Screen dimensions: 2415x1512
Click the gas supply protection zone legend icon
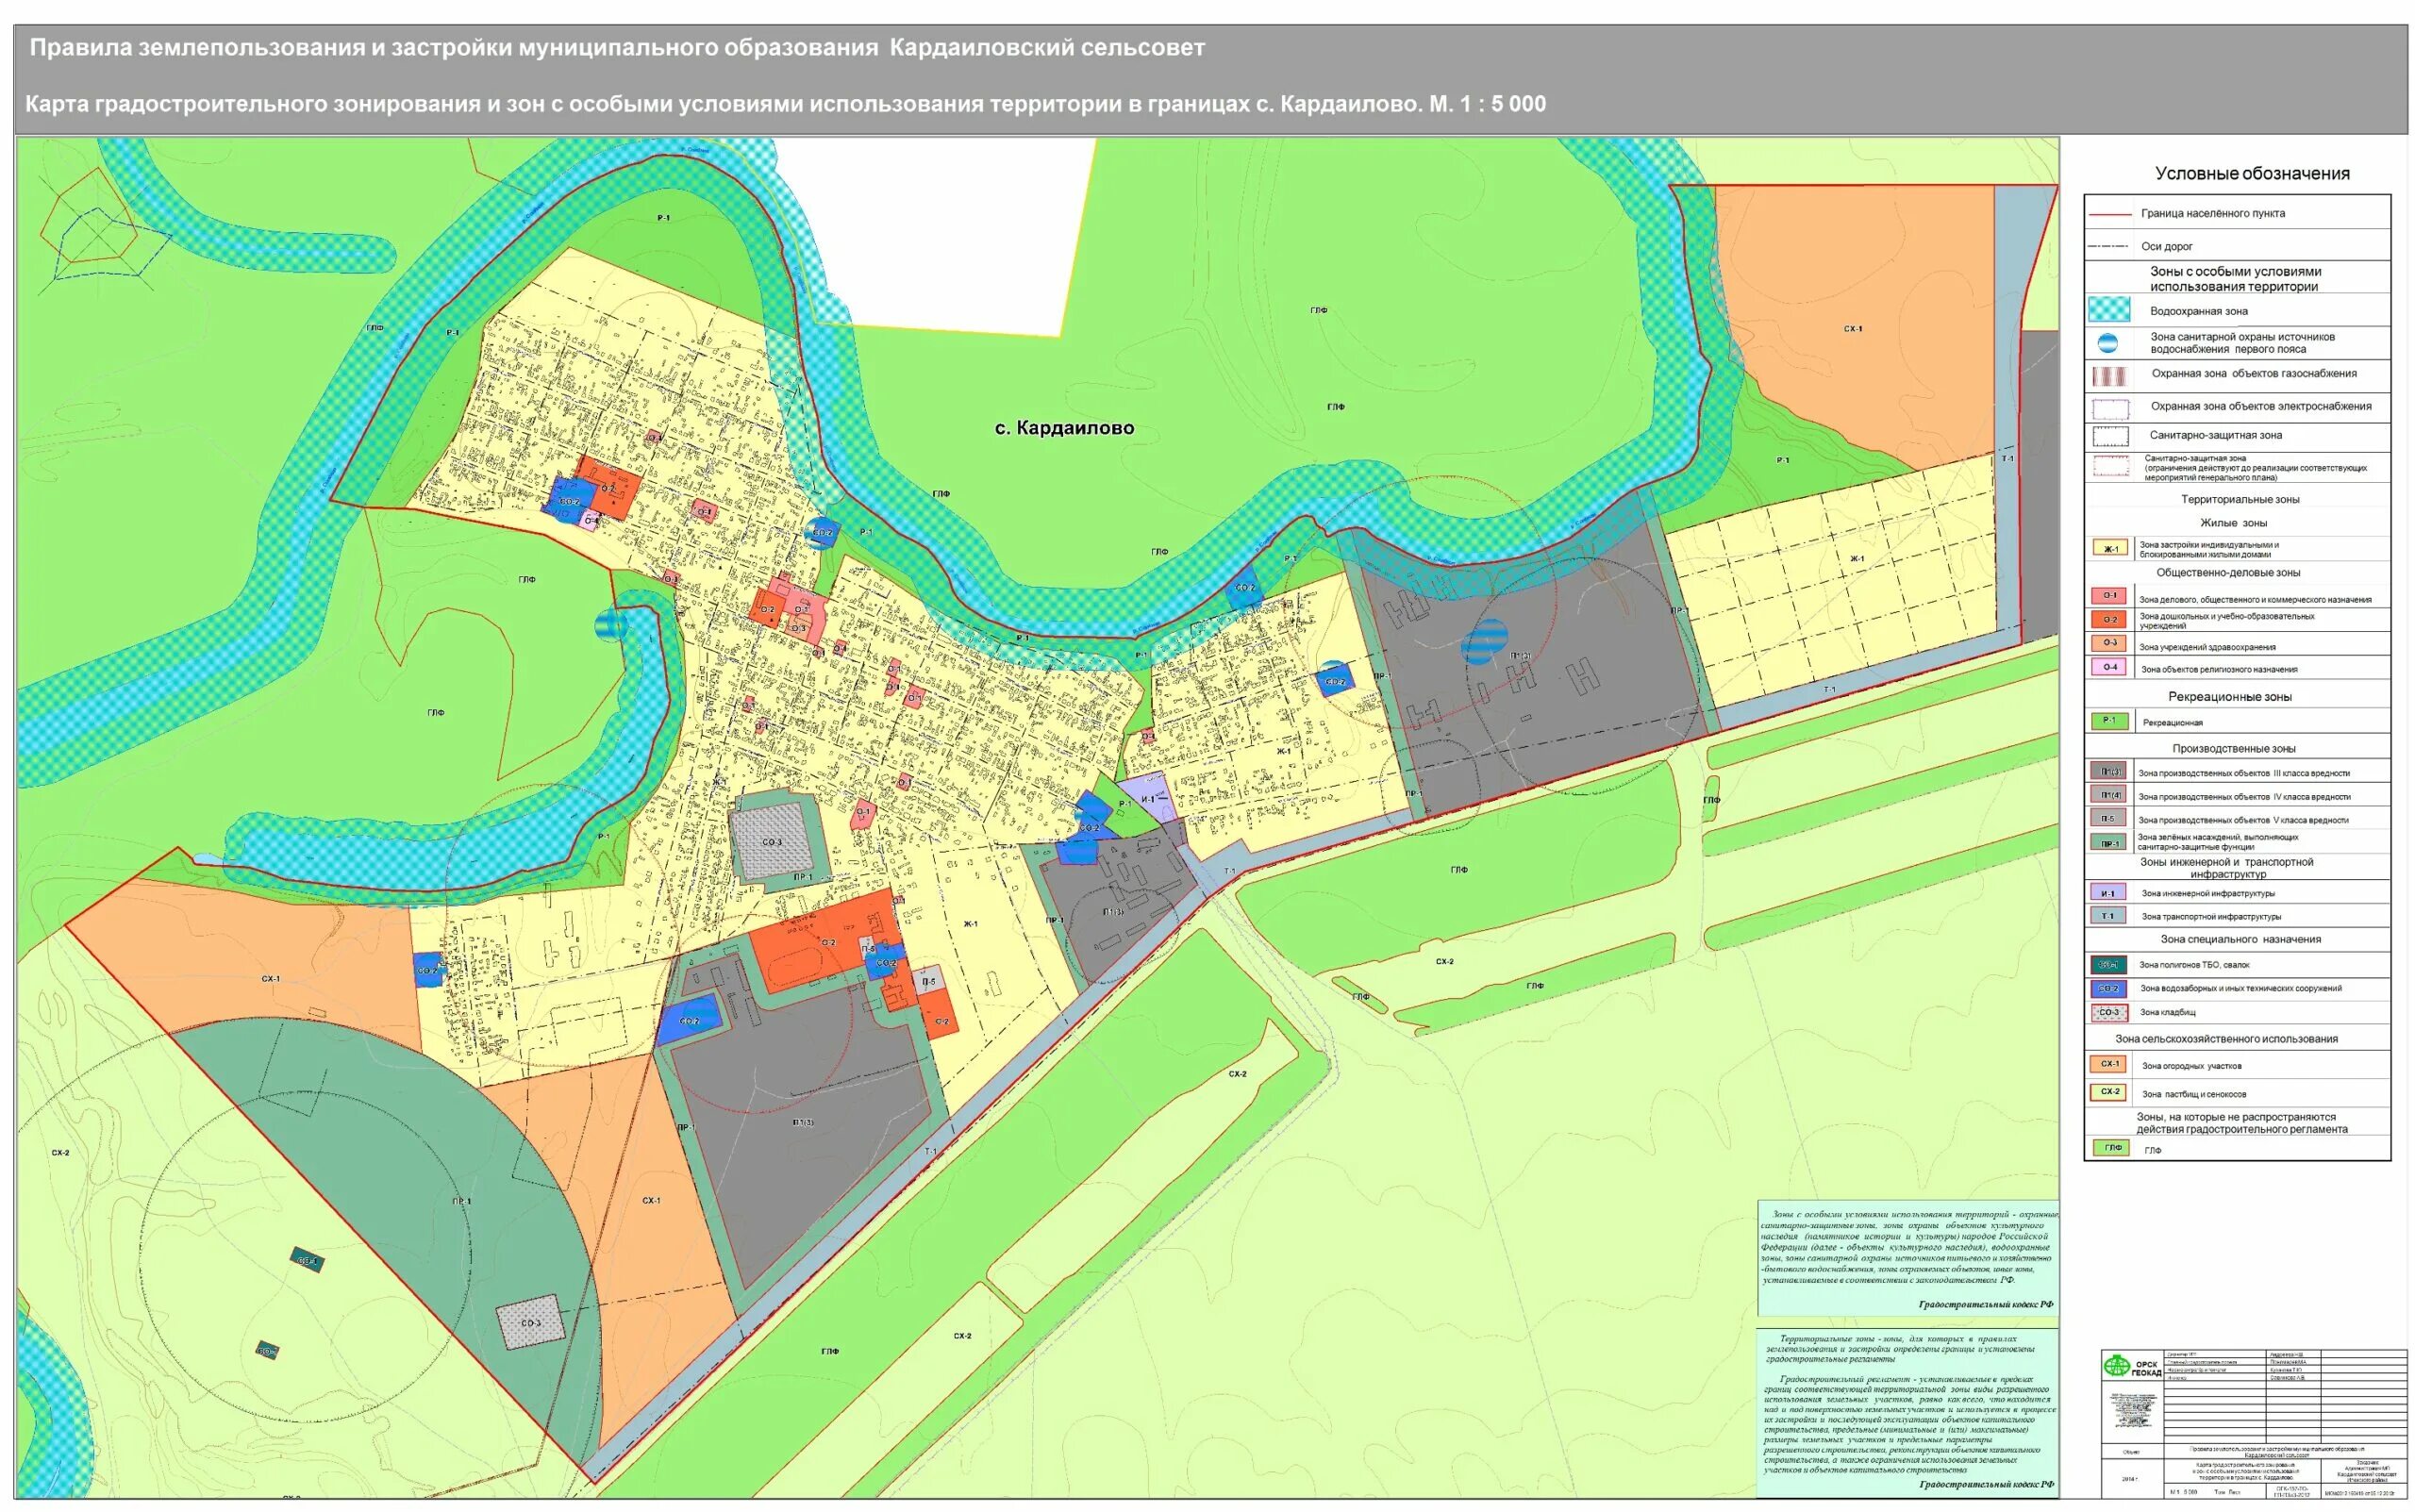(x=2108, y=376)
